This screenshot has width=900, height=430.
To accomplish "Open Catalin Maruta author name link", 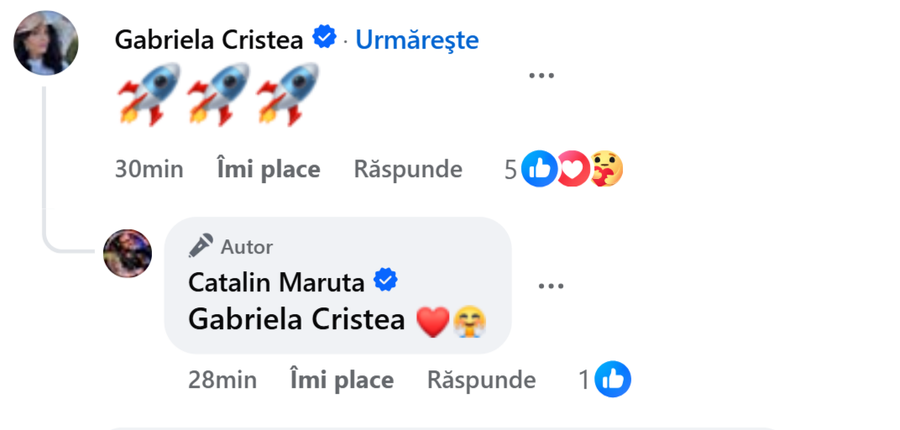I will 276,282.
